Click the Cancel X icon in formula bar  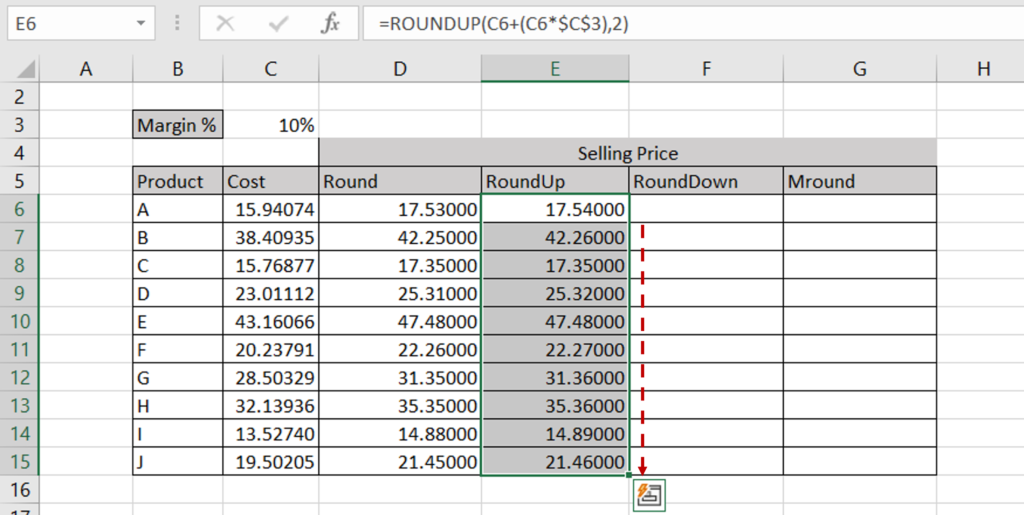coord(226,24)
